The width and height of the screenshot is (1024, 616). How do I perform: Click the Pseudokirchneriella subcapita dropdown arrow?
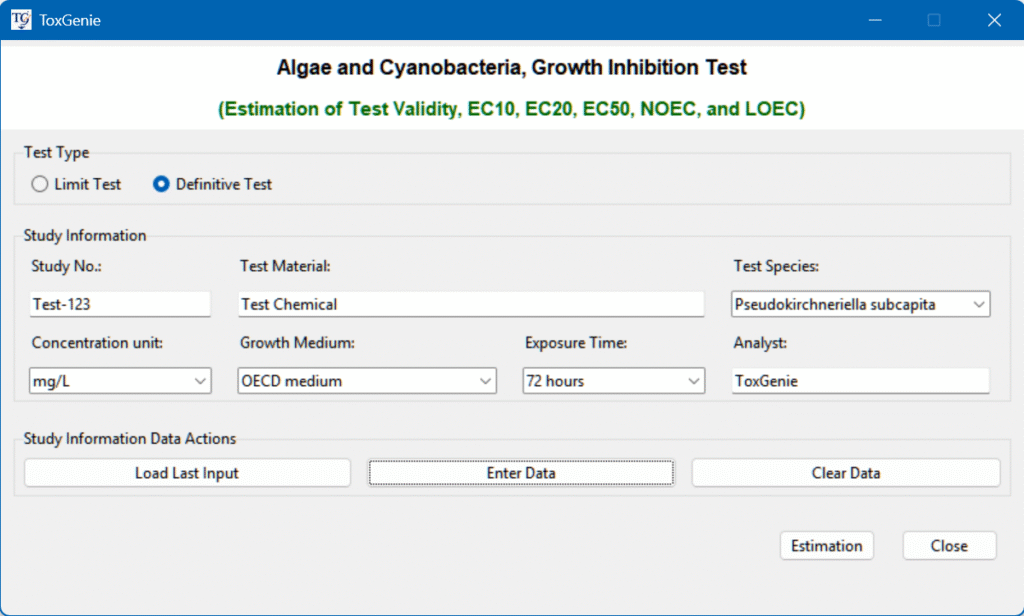[977, 304]
